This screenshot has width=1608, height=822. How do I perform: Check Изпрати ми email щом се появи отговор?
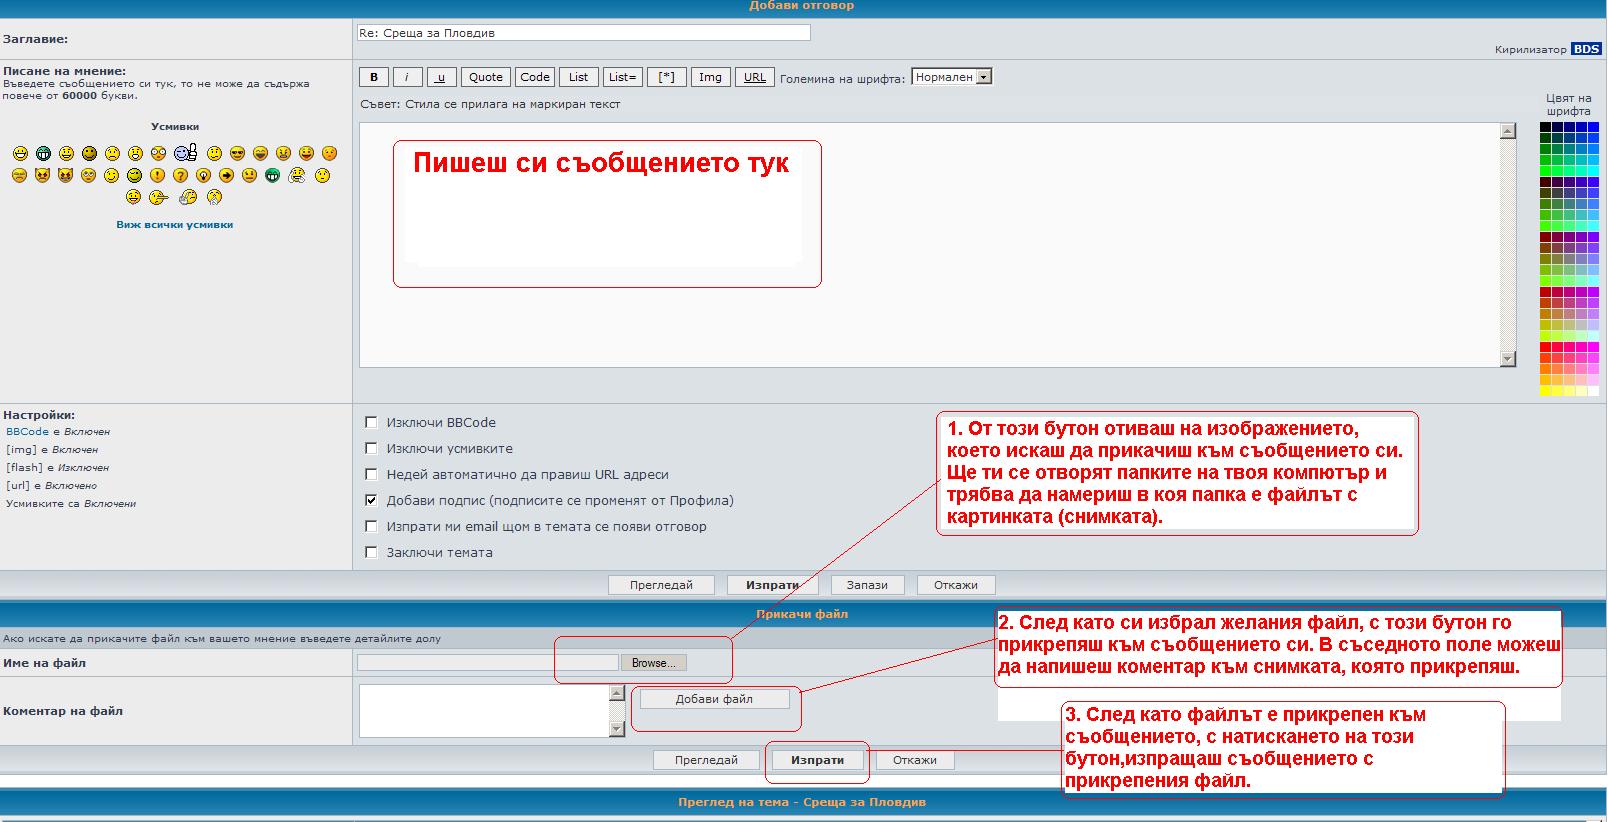click(371, 527)
